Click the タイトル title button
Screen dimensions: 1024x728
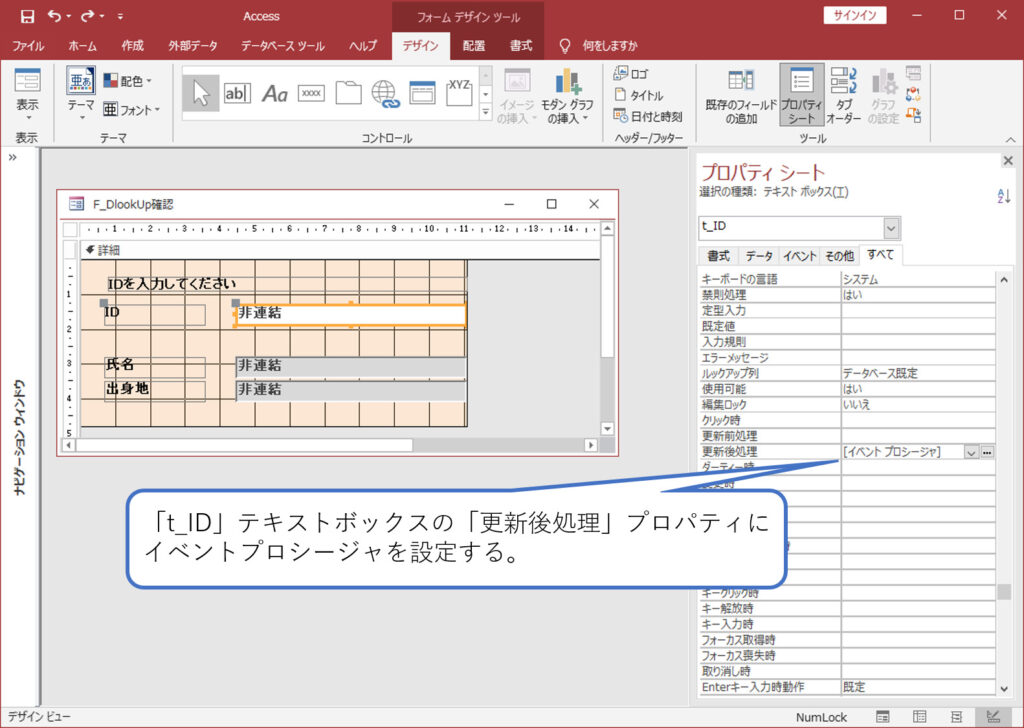[639, 95]
